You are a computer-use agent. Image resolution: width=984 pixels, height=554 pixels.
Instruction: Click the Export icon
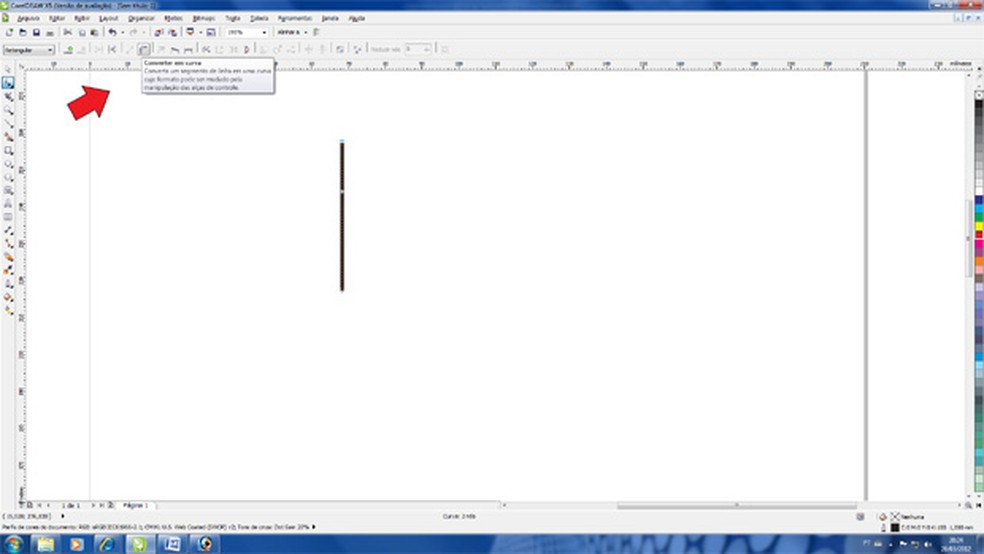tap(172, 32)
